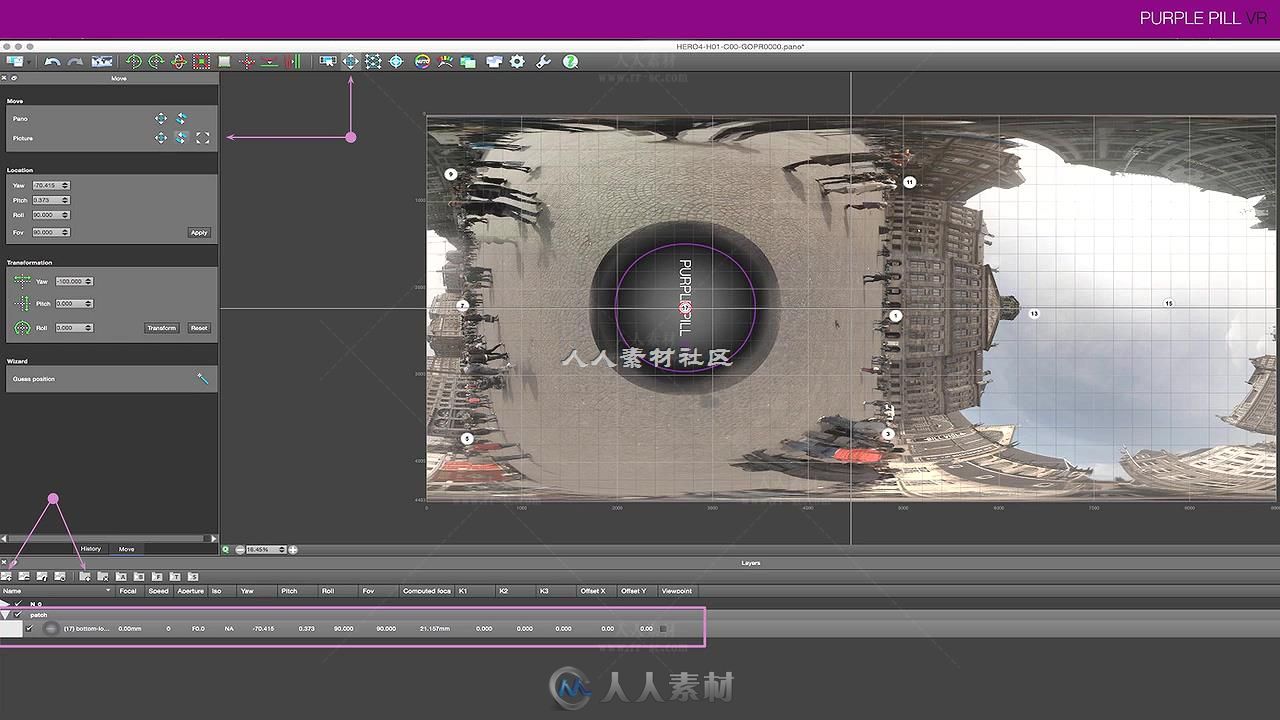The width and height of the screenshot is (1280, 720).
Task: Select the set center point crosshair tool
Action: point(247,62)
